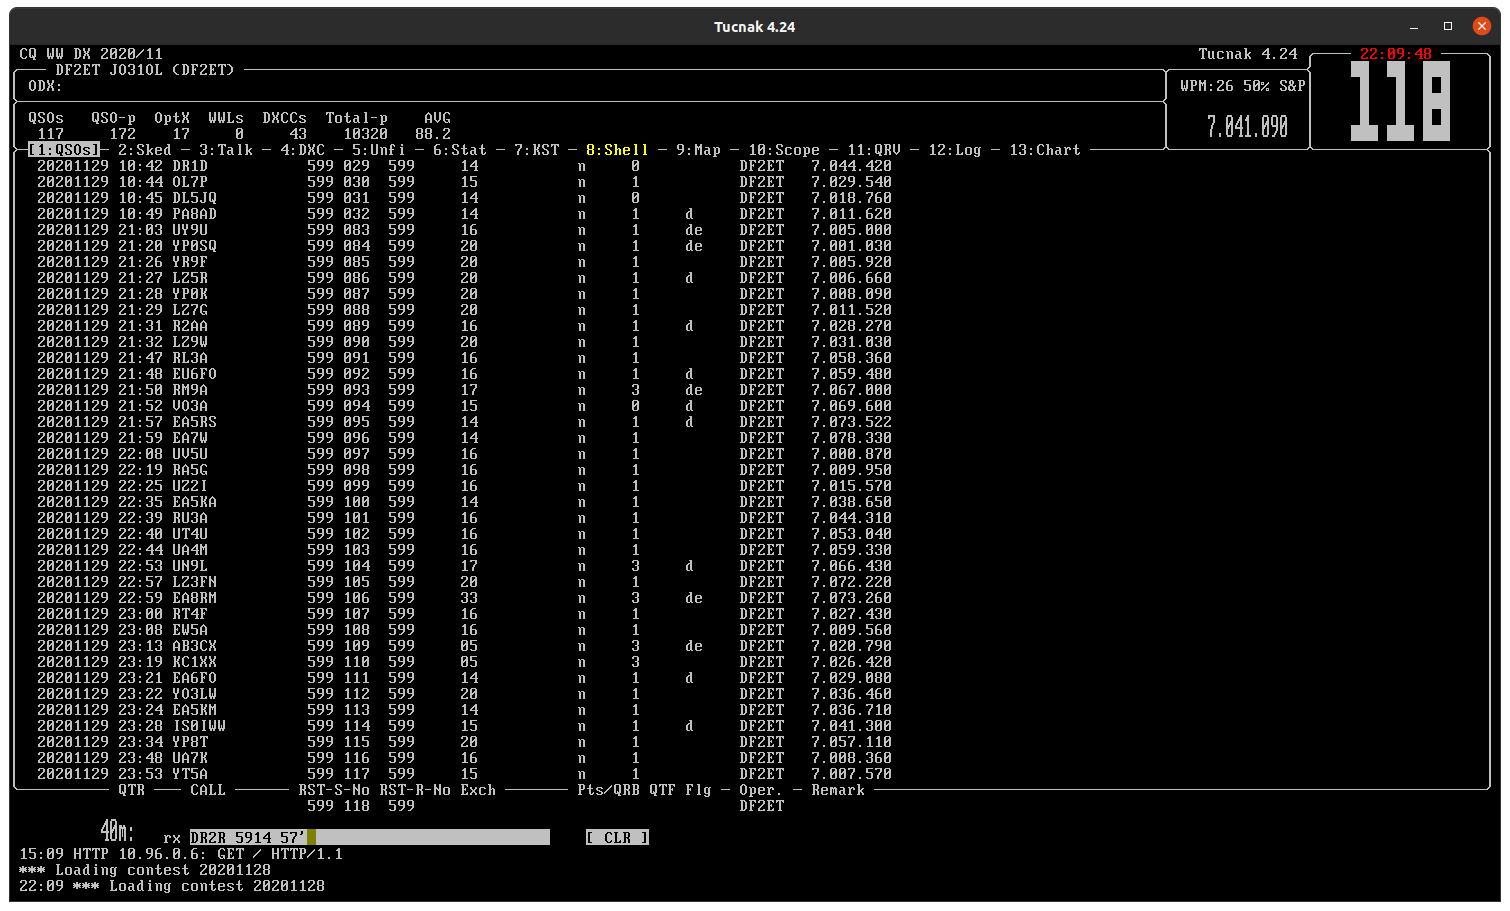
Task: Click the HTTP 10.96.0.6 log line
Action: coord(181,854)
